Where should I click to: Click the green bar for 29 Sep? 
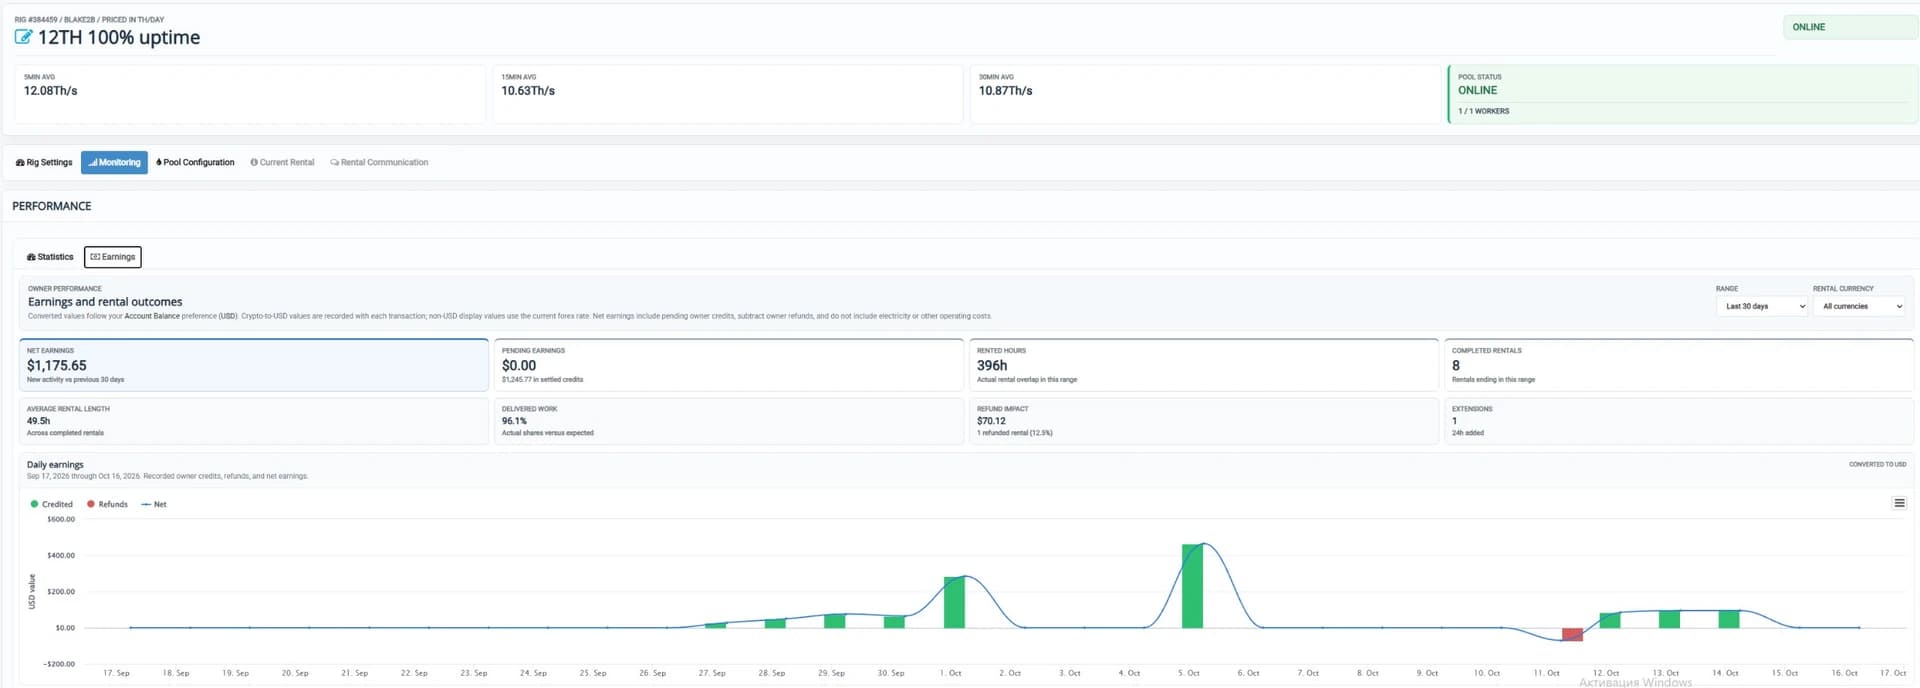[835, 621]
